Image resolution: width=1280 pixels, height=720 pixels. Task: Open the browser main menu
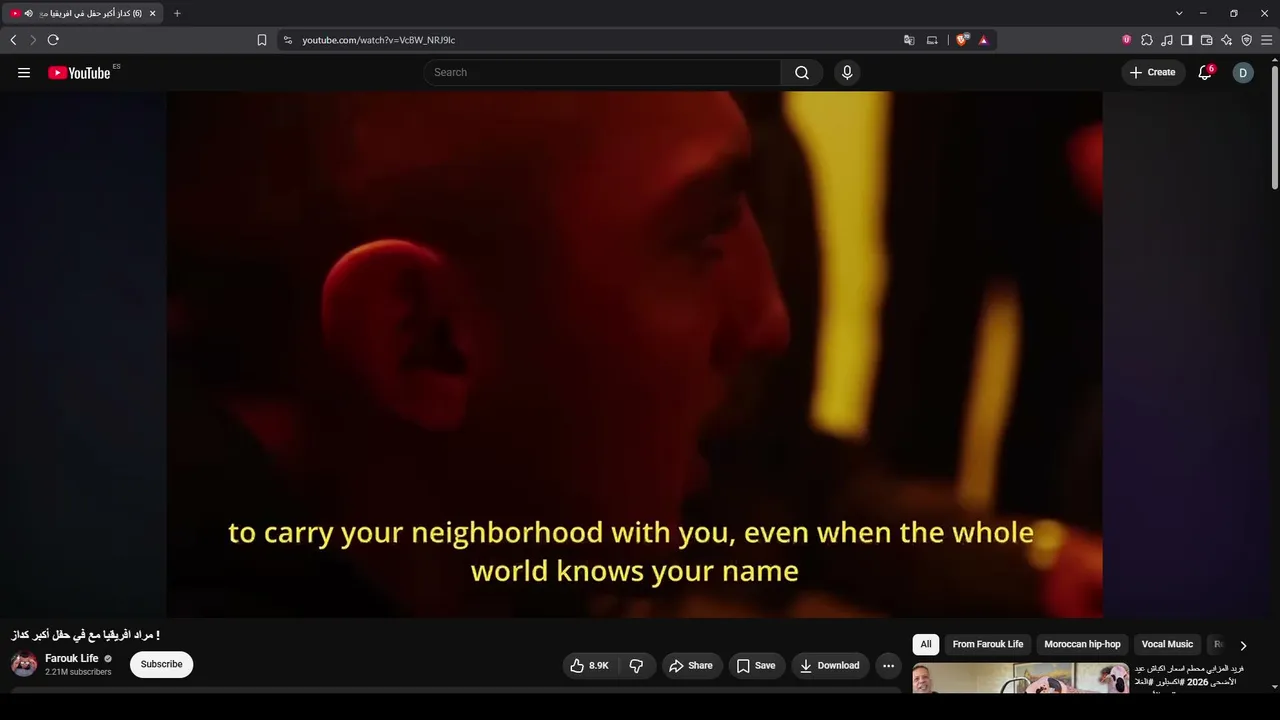click(1267, 40)
